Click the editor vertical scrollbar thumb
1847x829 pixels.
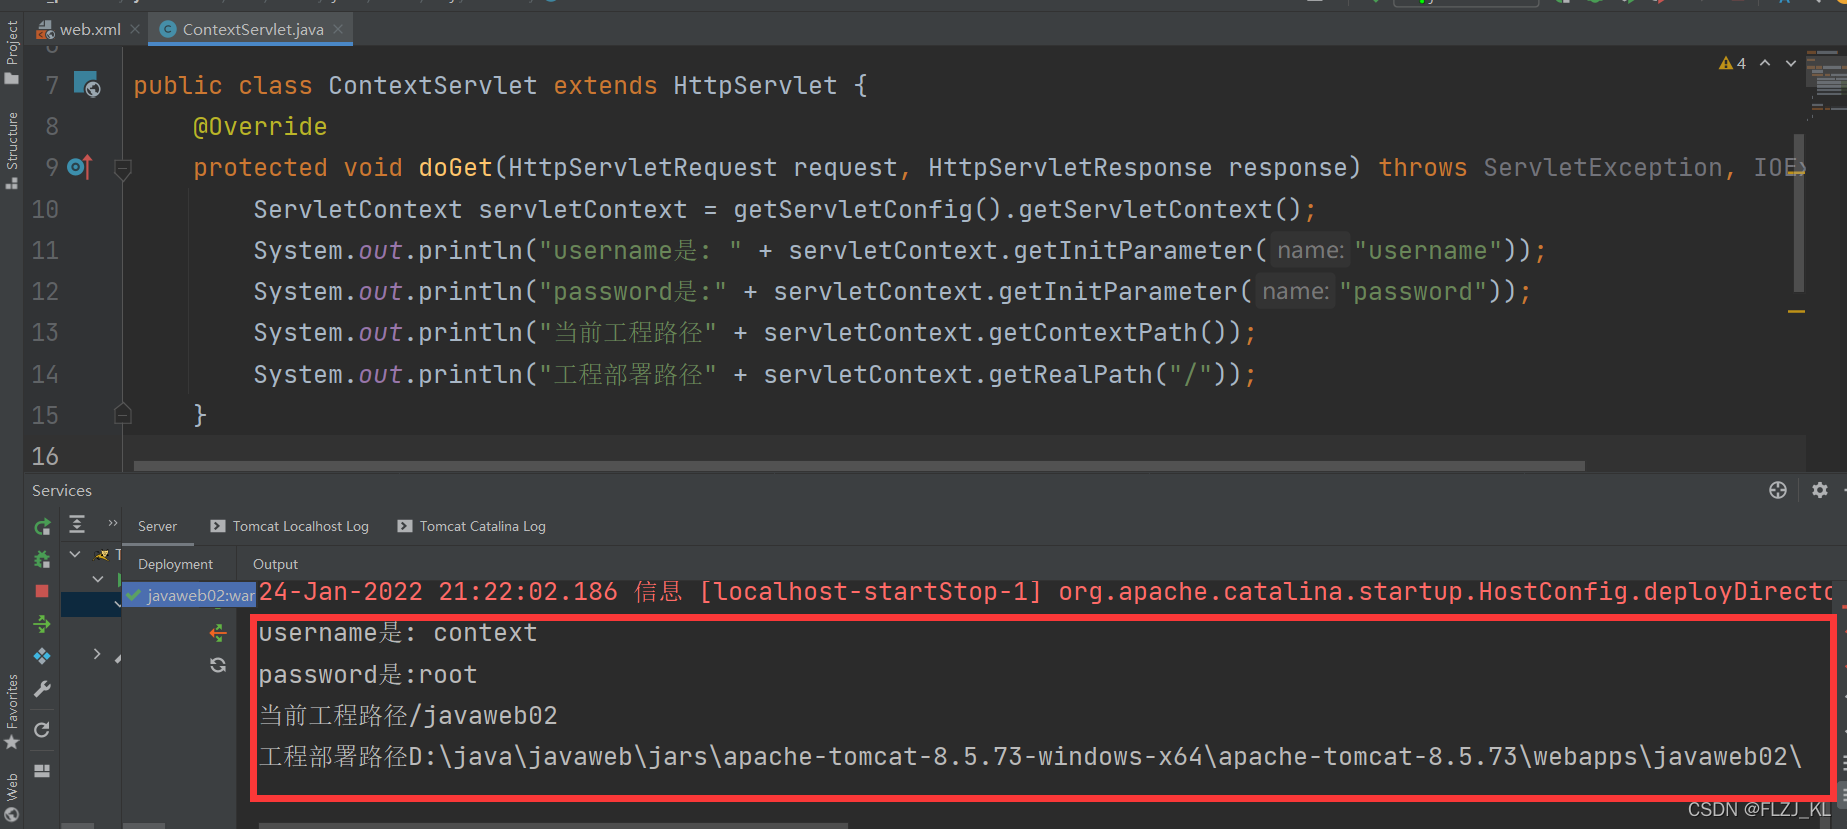point(1799,212)
